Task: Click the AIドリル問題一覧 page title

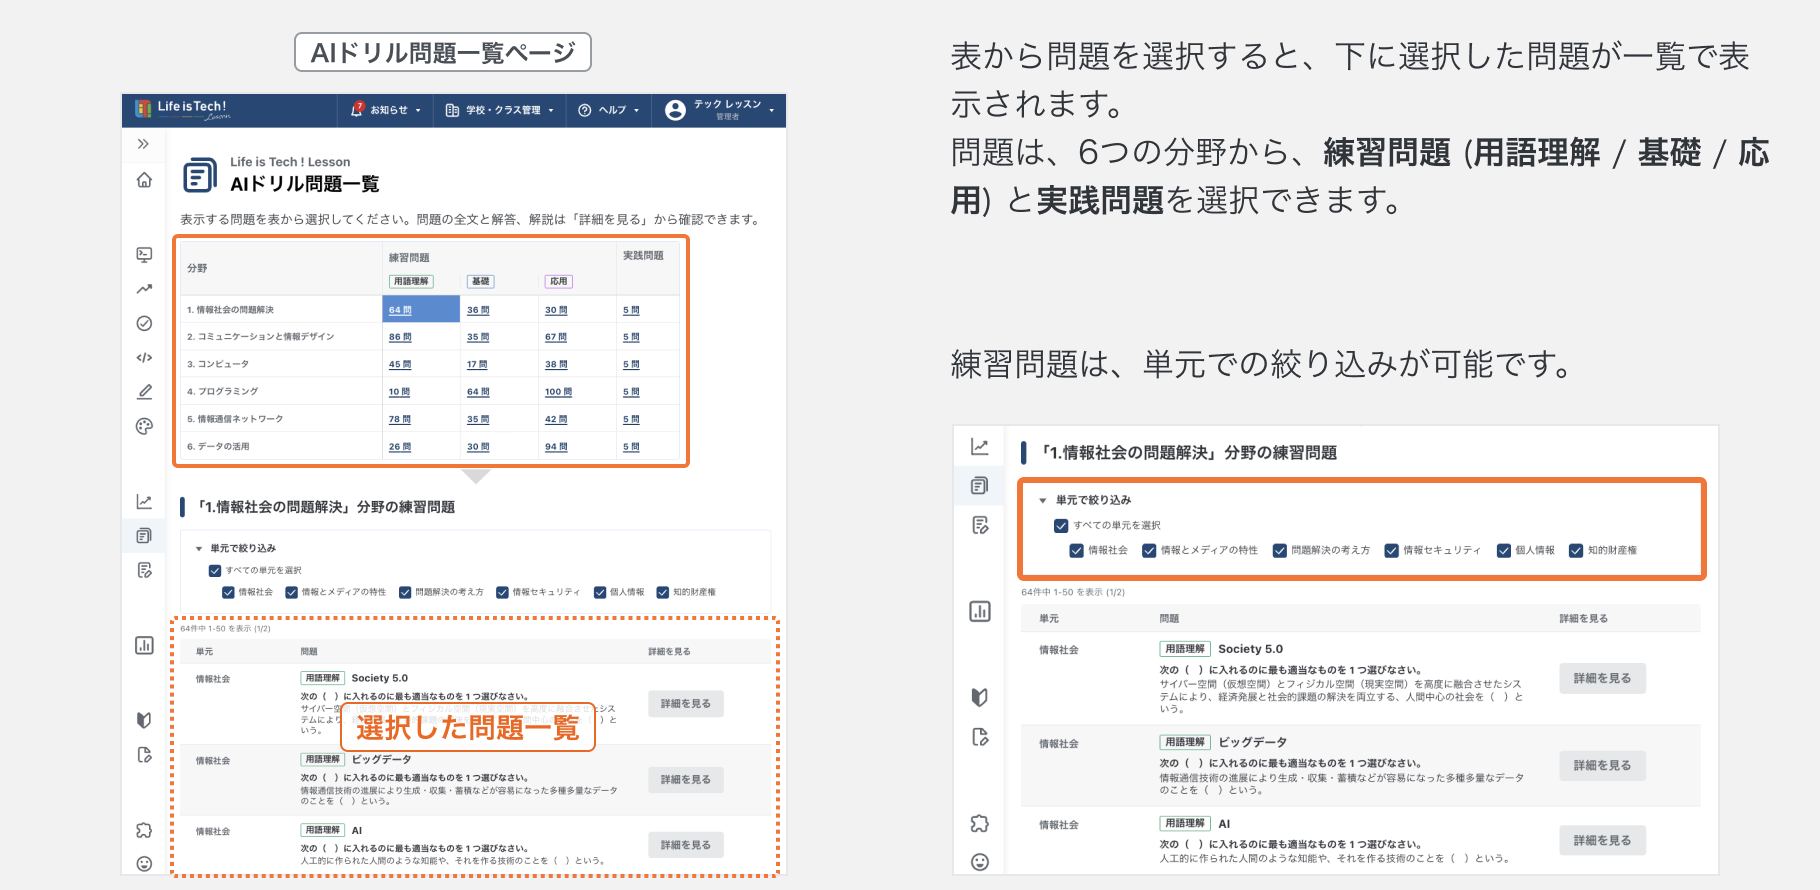Action: coord(305,184)
